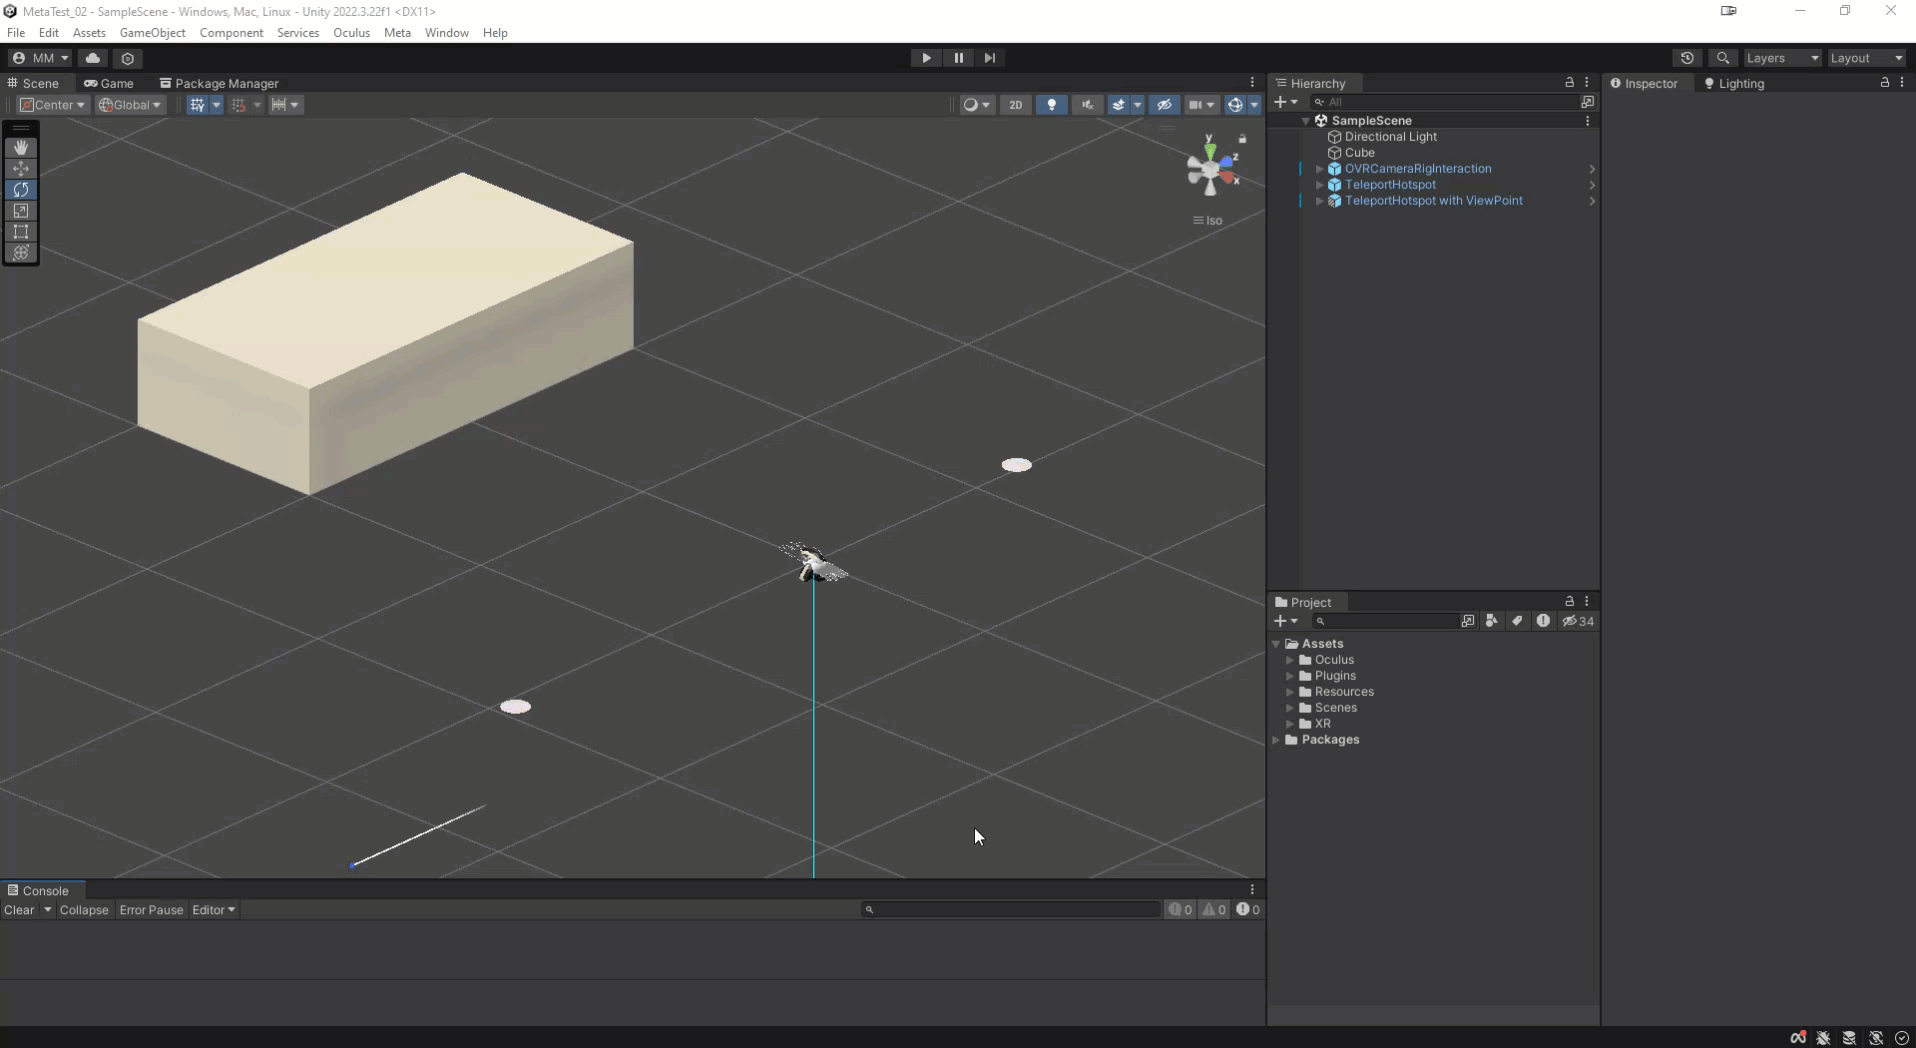Image resolution: width=1916 pixels, height=1048 pixels.
Task: Open the GameObject menu
Action: click(x=152, y=33)
